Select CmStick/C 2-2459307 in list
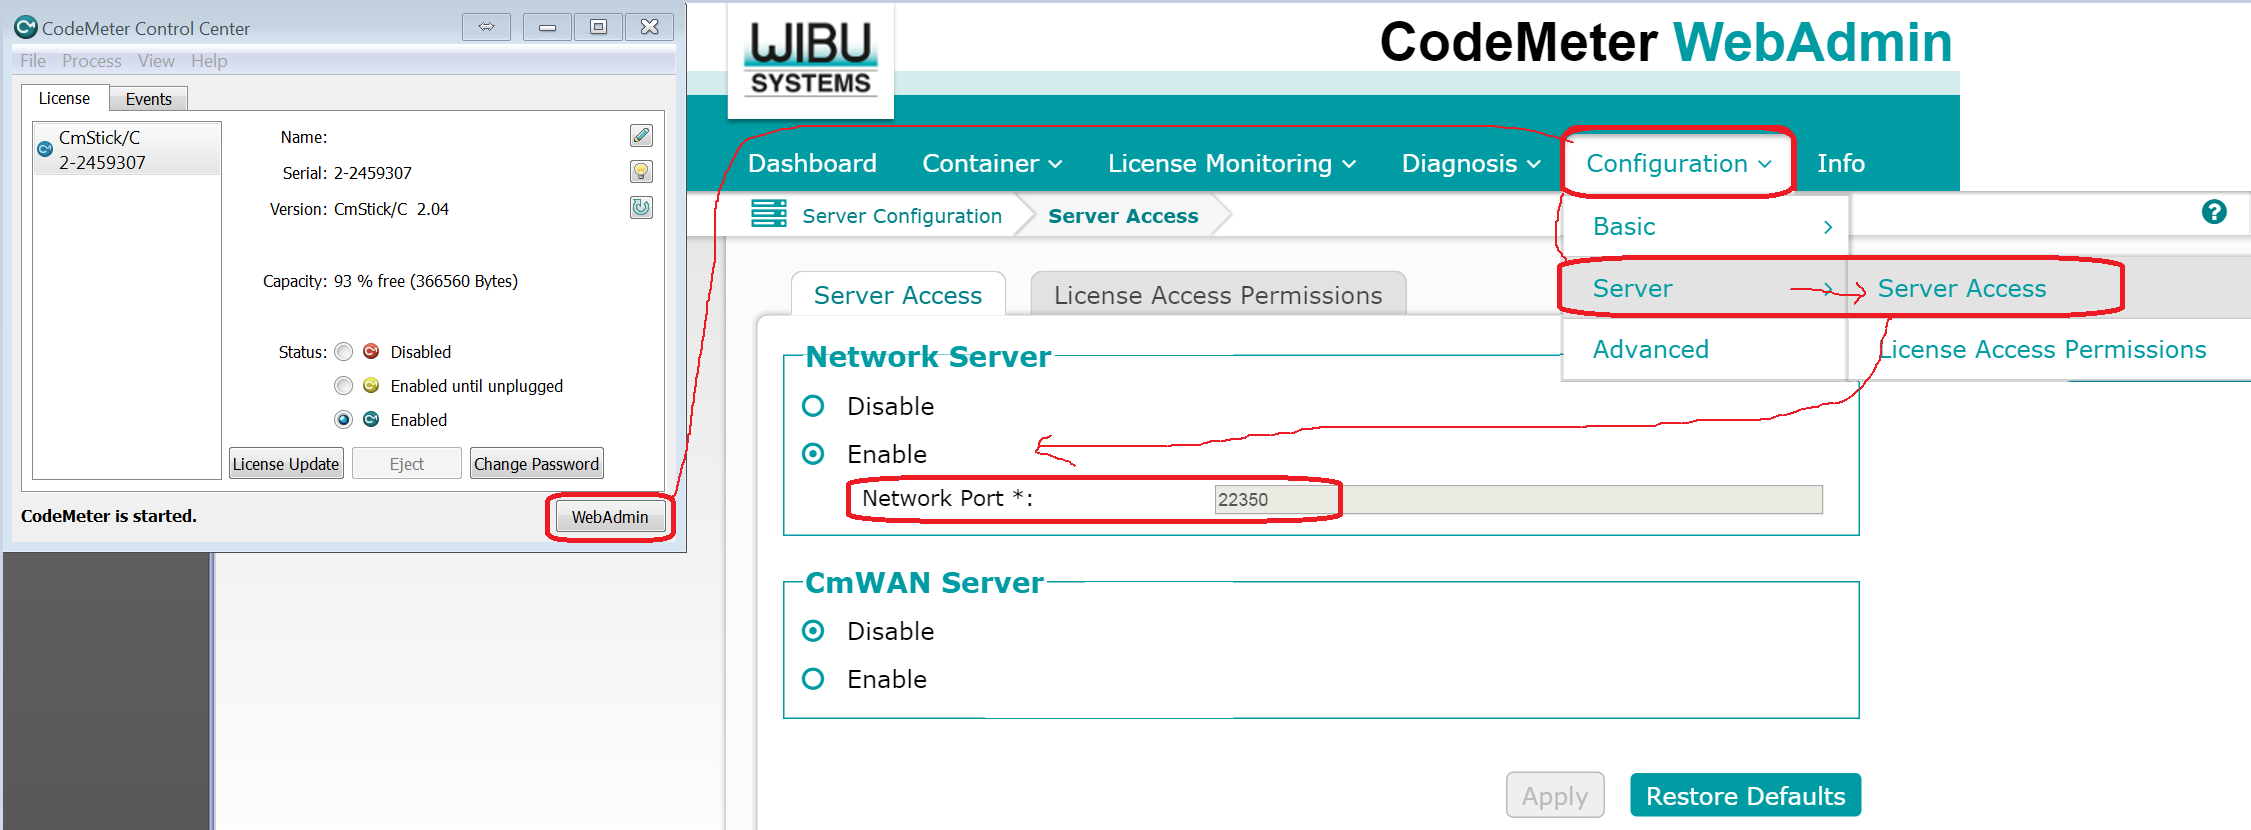This screenshot has width=2251, height=830. pos(127,149)
